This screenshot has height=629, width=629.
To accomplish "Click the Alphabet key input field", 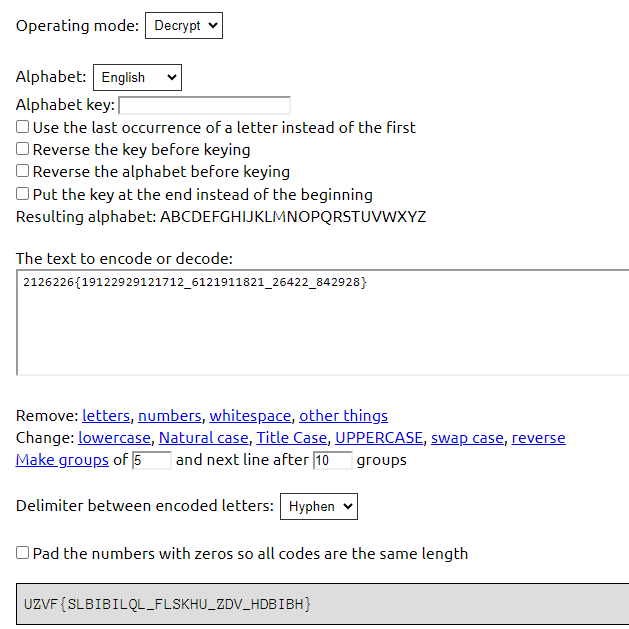I will coord(204,106).
